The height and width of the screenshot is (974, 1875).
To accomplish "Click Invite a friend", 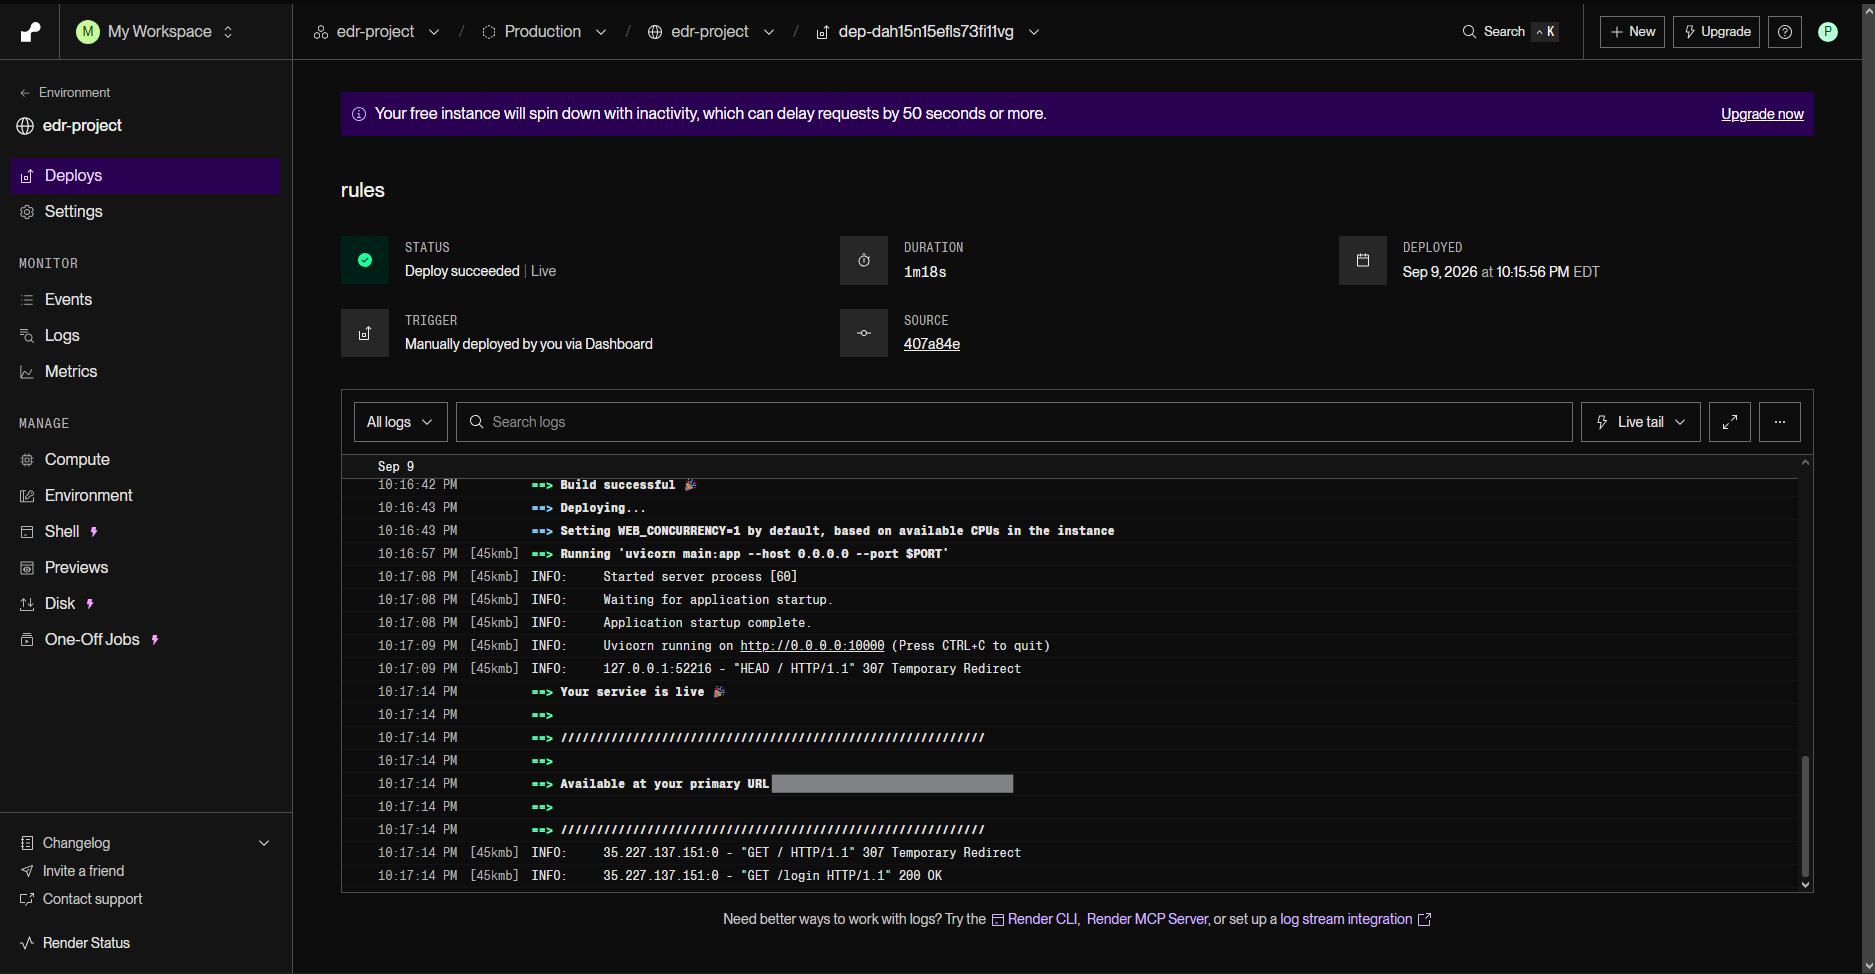I will point(83,871).
